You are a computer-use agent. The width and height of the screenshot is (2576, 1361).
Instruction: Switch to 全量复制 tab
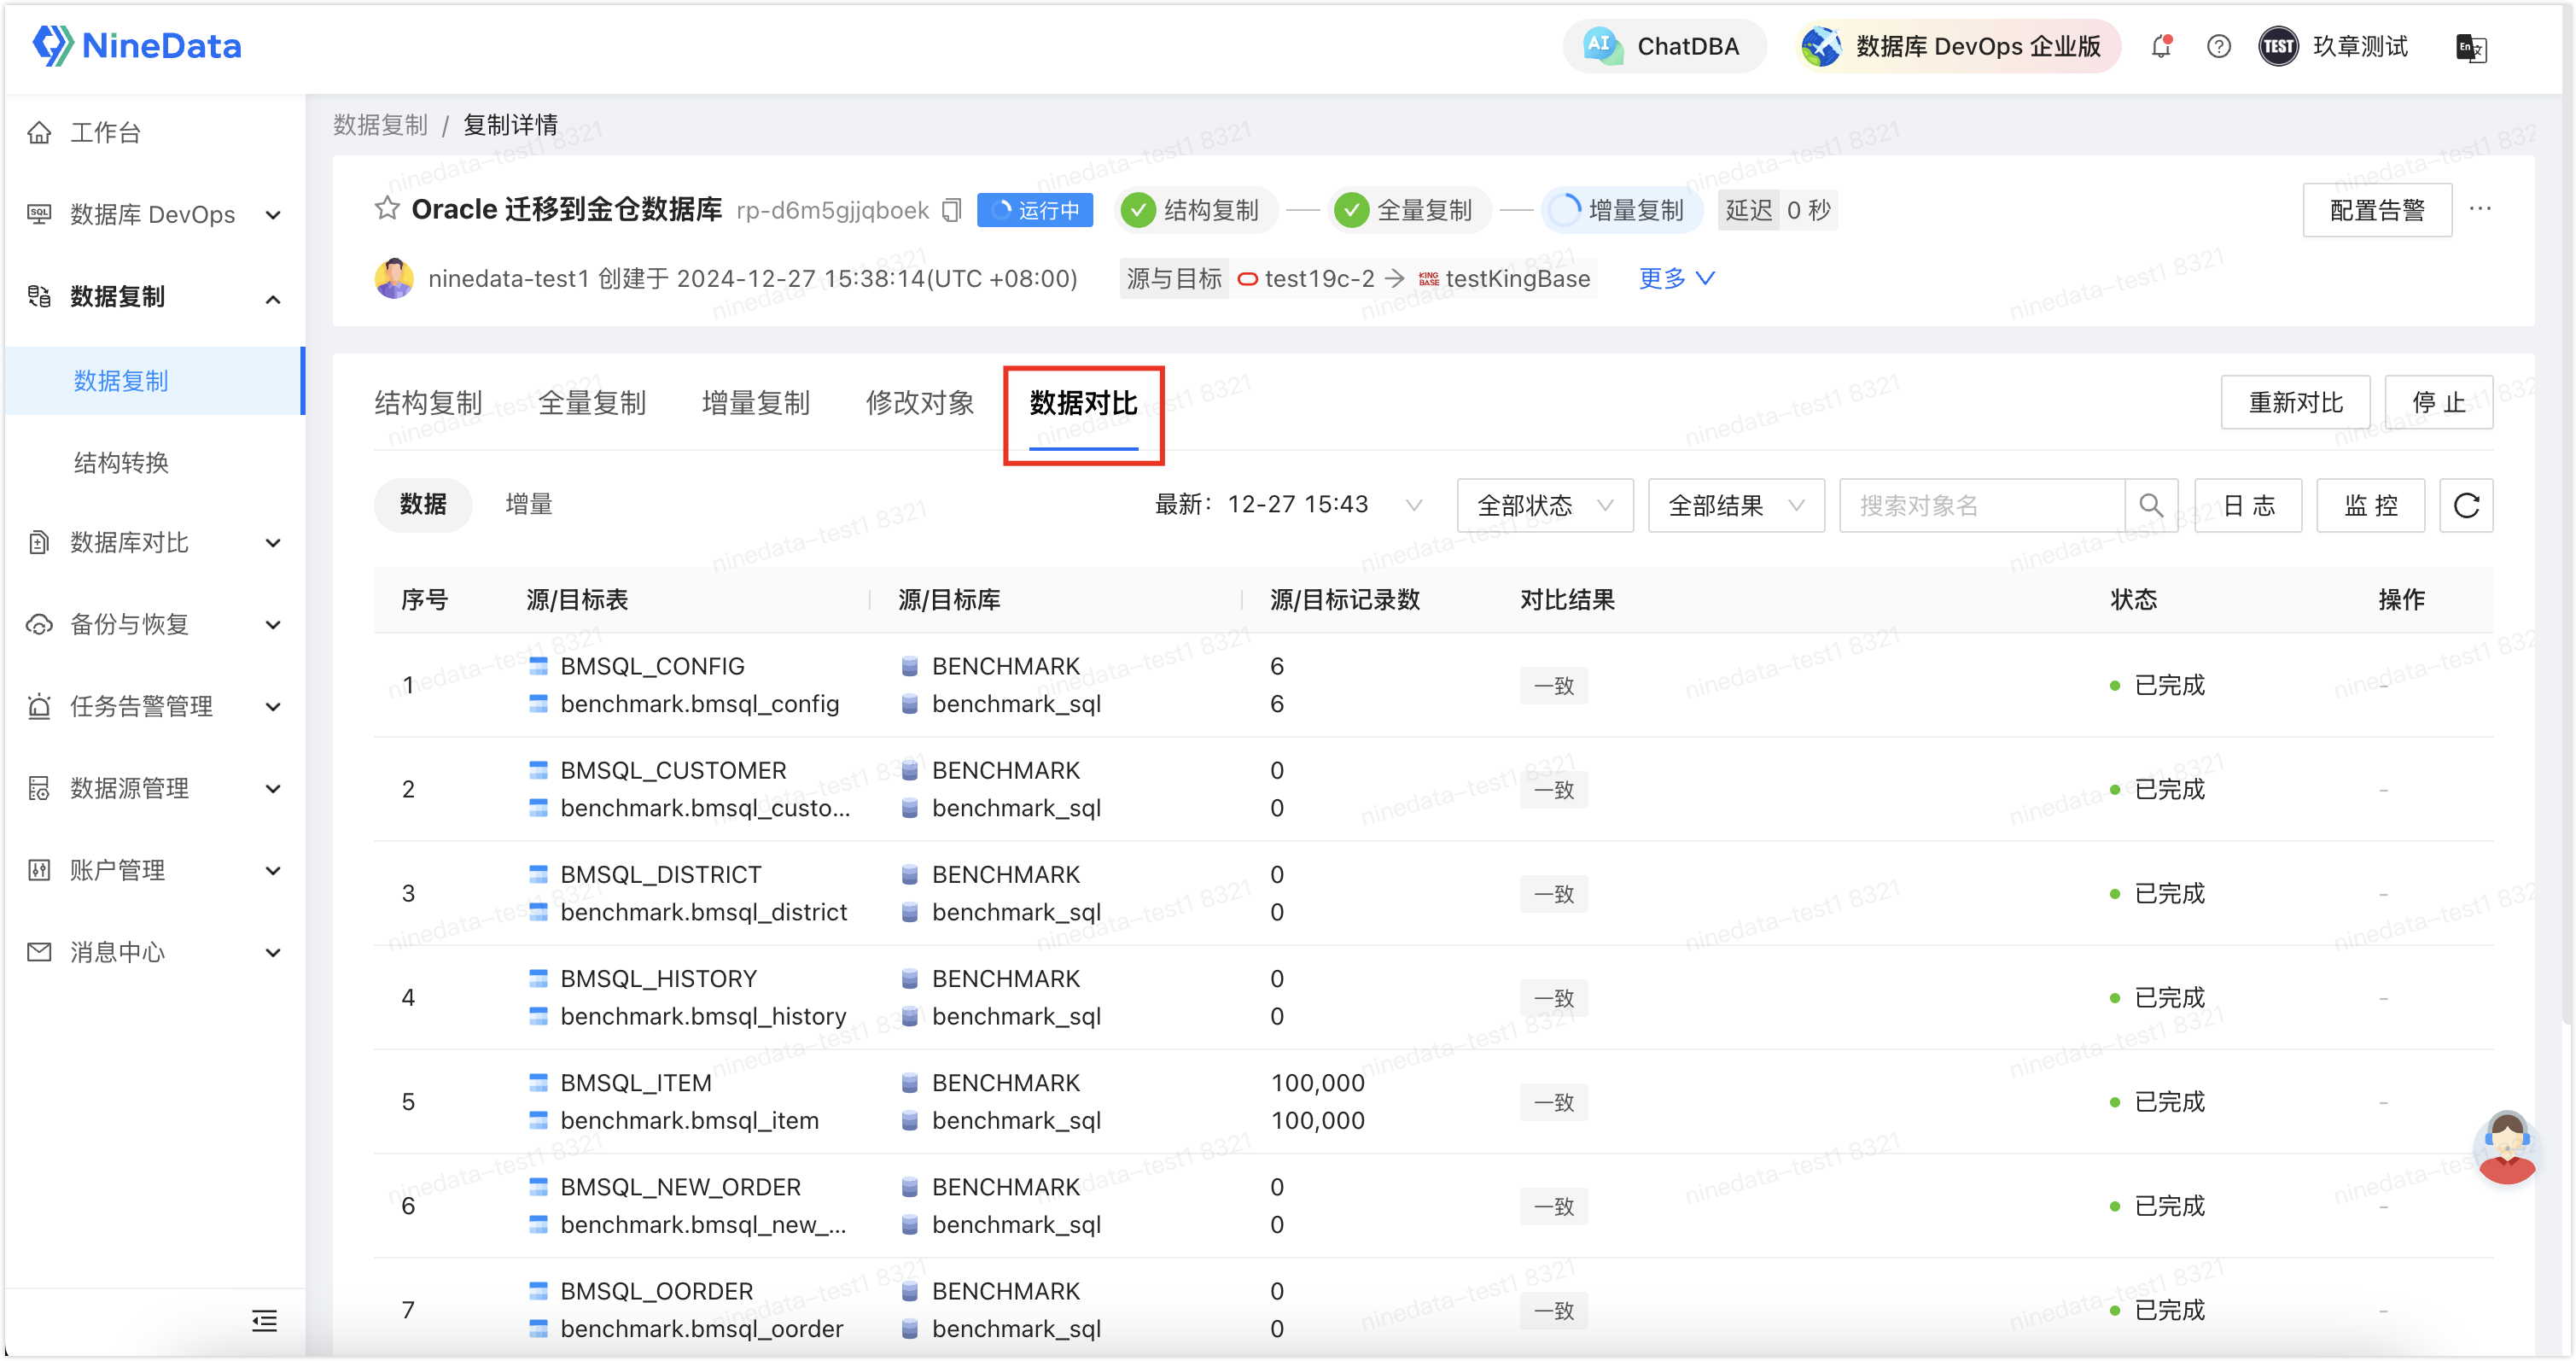[x=592, y=403]
